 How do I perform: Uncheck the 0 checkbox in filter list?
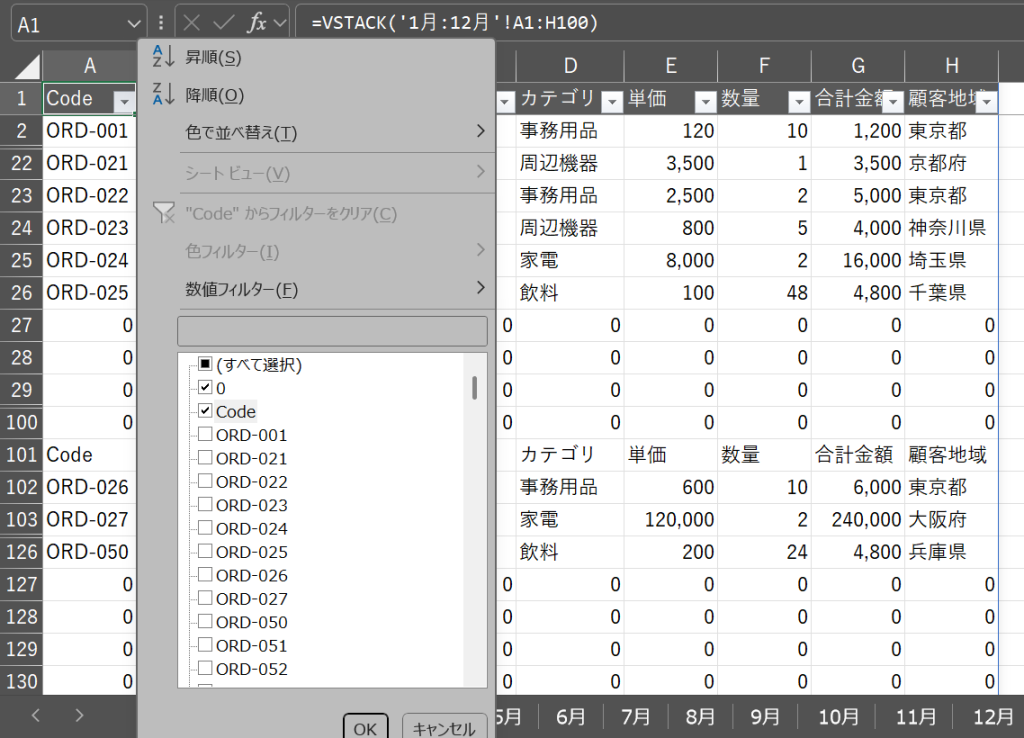(x=205, y=388)
